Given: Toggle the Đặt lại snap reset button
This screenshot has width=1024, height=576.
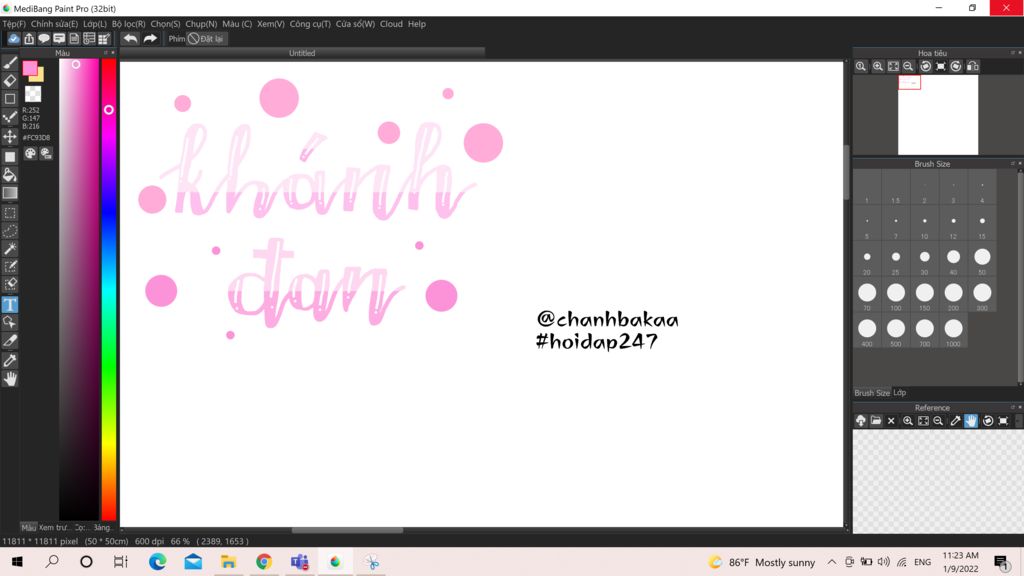Looking at the screenshot, I should pos(206,39).
